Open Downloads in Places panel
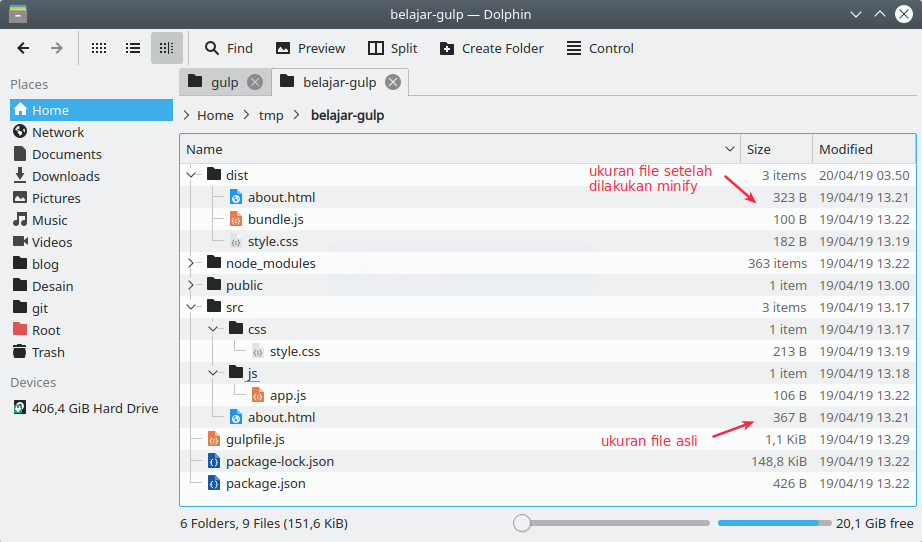 [65, 176]
